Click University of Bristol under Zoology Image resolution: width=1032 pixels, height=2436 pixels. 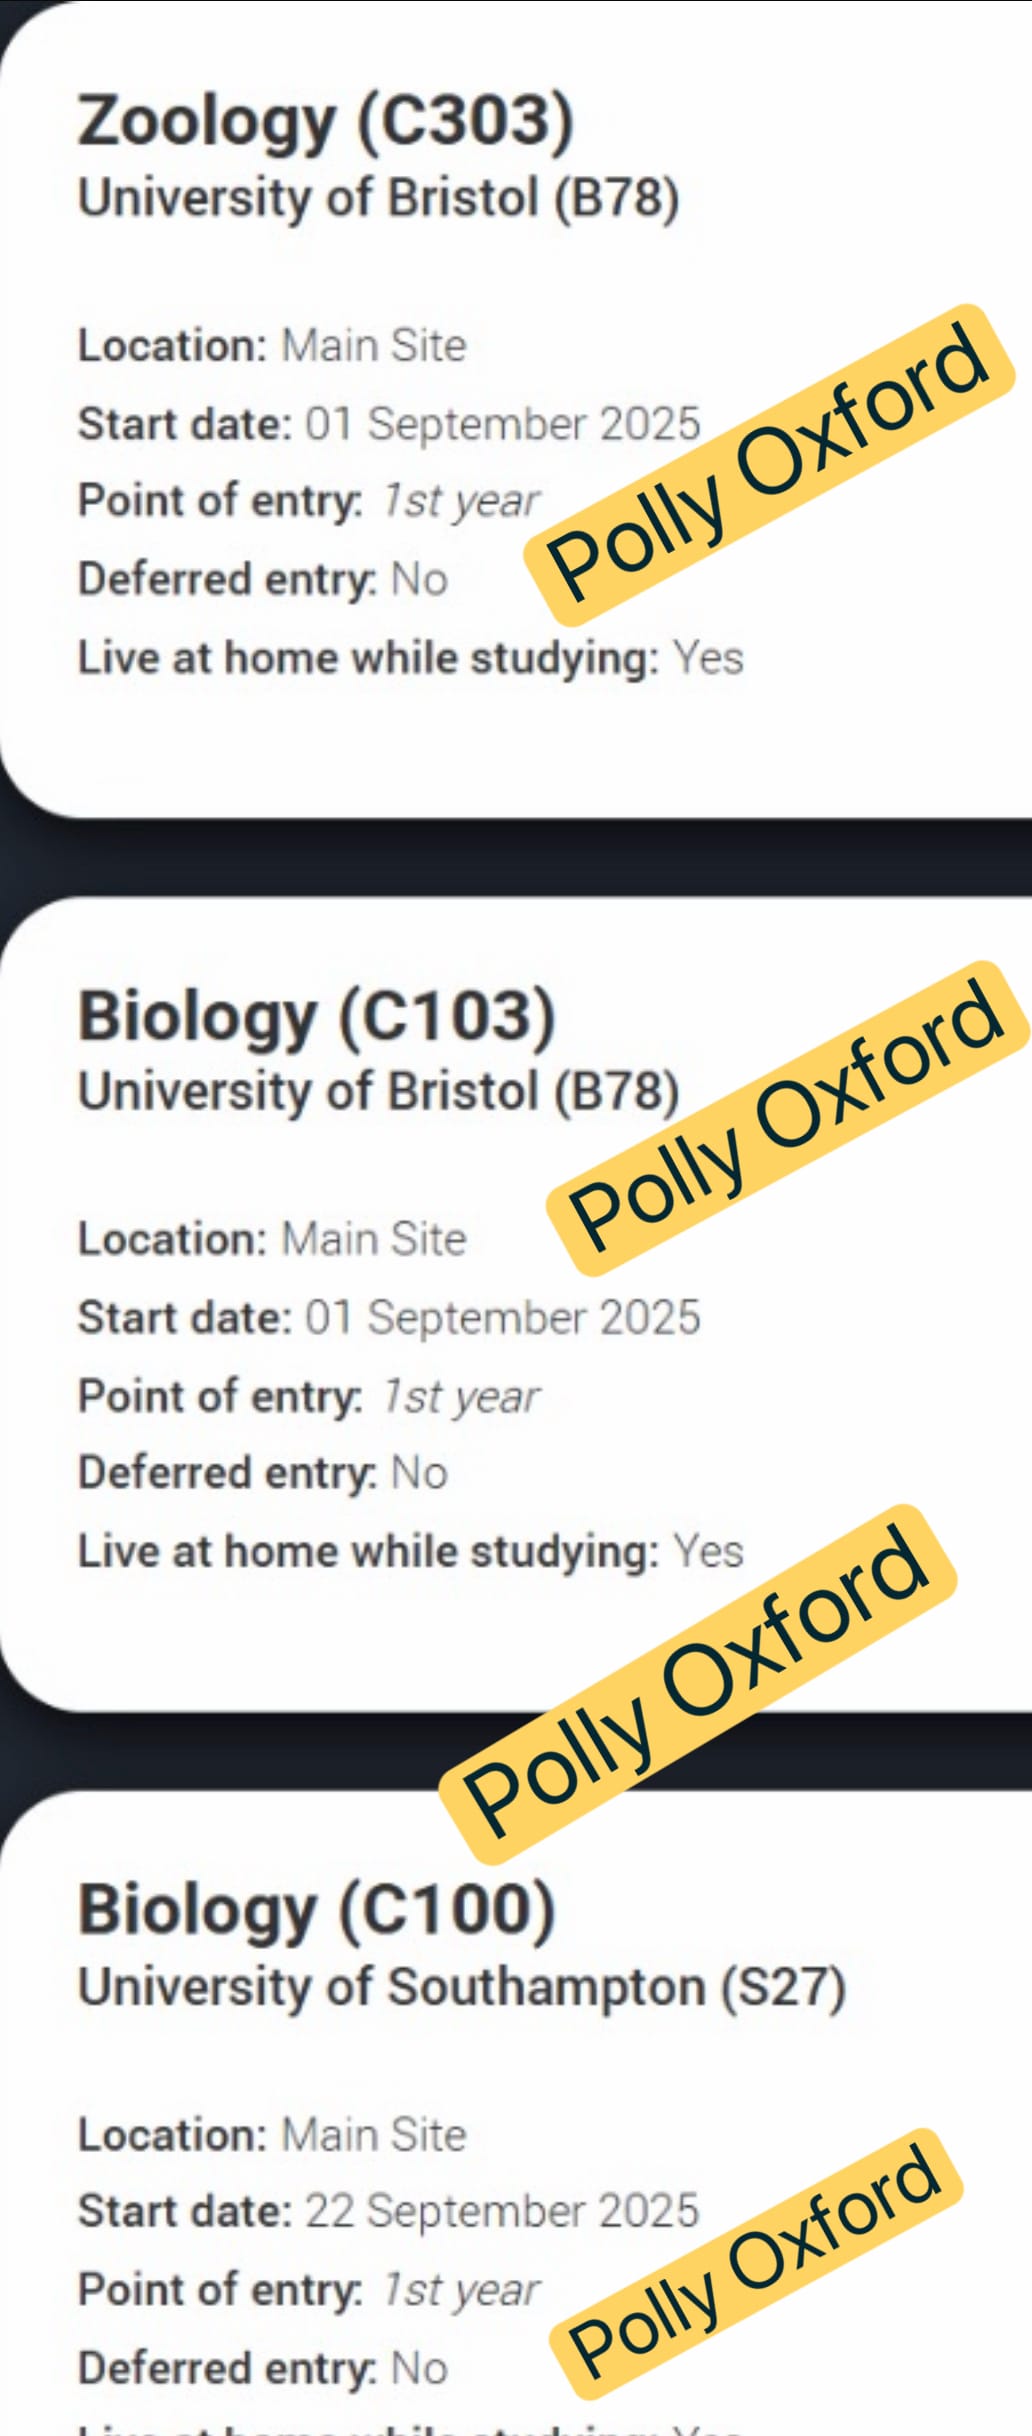pos(379,198)
